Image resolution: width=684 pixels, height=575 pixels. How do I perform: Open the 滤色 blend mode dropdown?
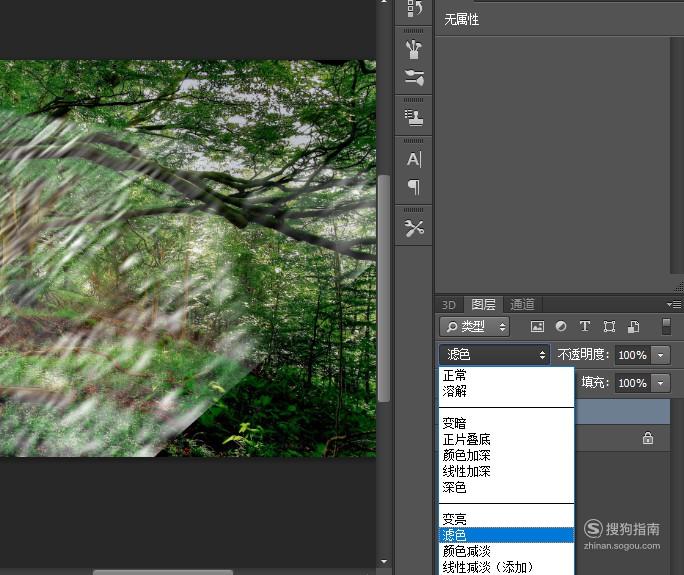click(x=494, y=354)
